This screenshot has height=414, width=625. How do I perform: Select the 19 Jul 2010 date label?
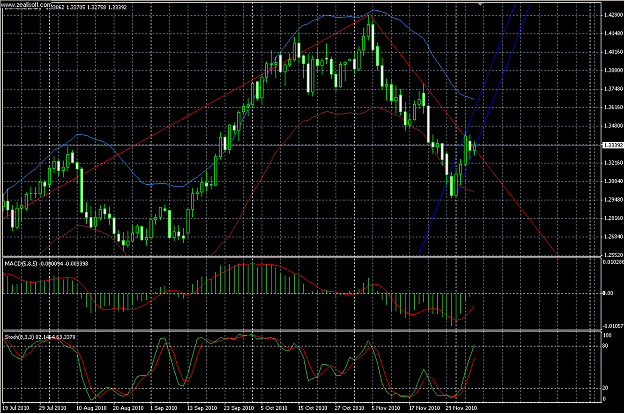pyautogui.click(x=16, y=408)
